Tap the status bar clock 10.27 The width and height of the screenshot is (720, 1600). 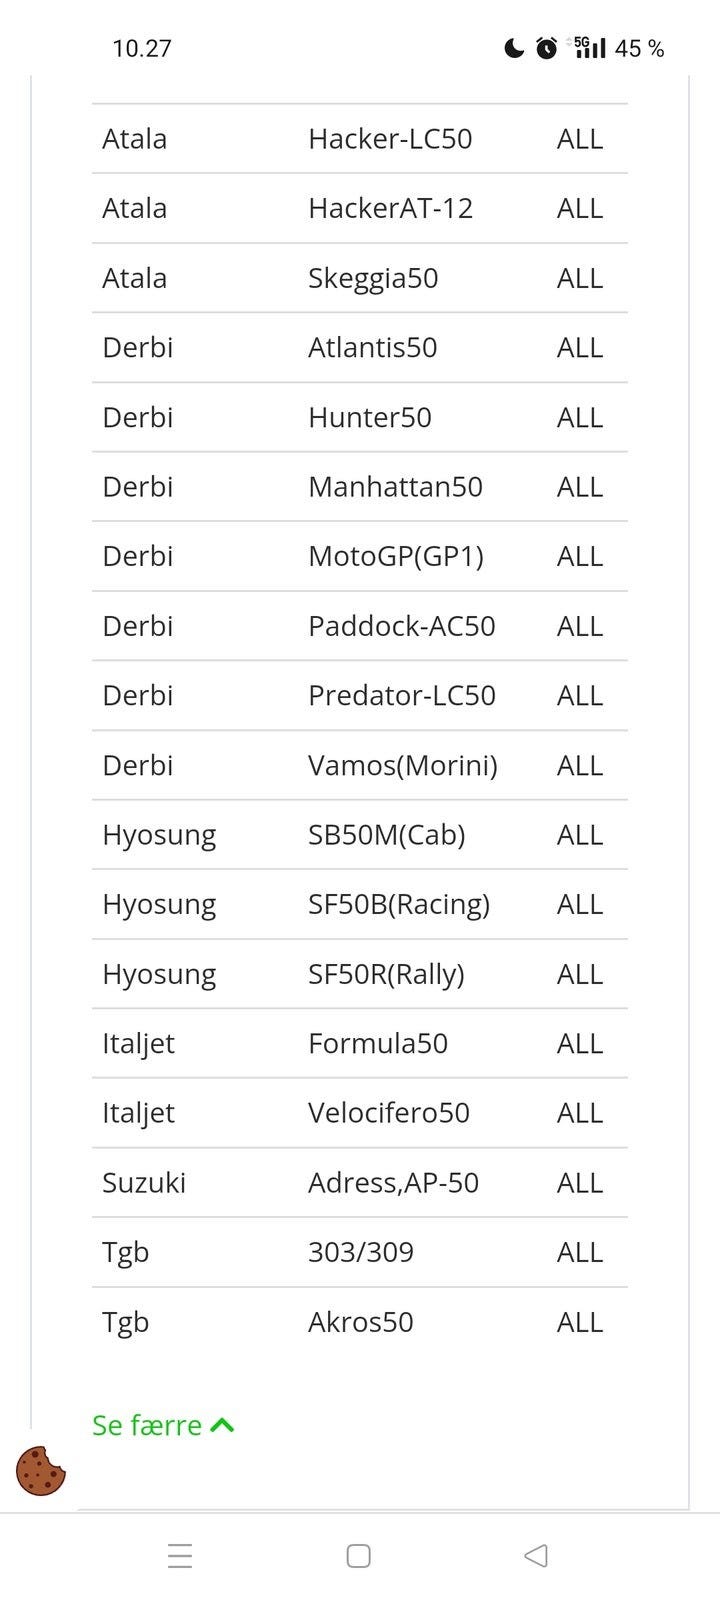pyautogui.click(x=142, y=48)
